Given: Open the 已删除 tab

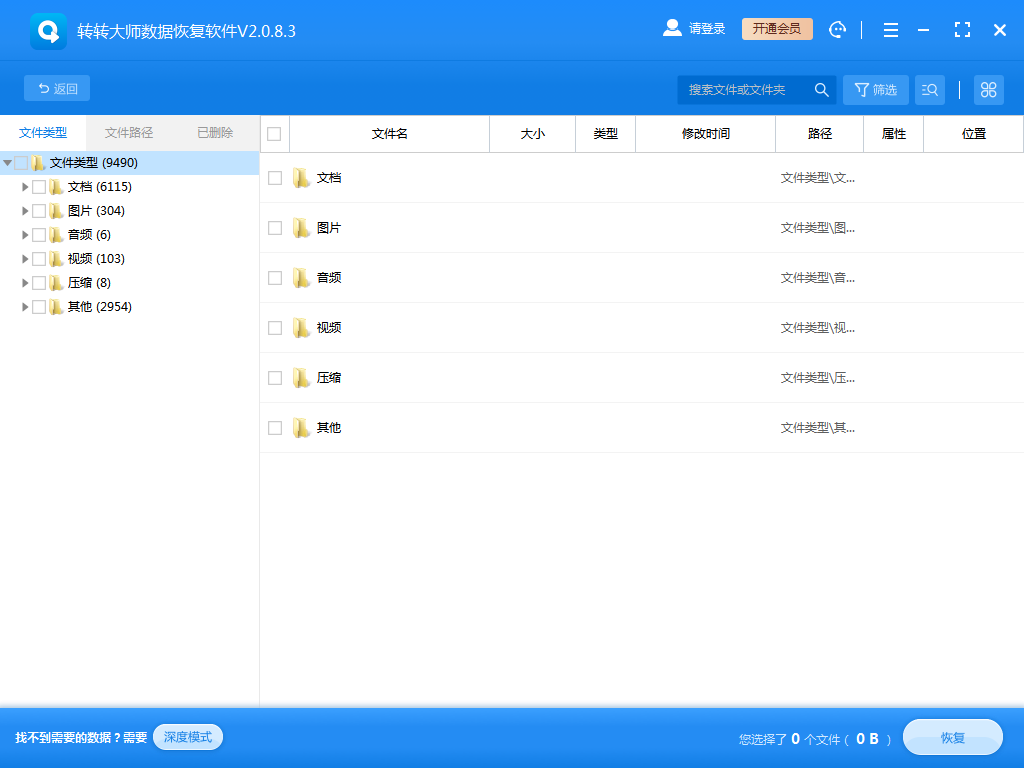Looking at the screenshot, I should tap(213, 131).
